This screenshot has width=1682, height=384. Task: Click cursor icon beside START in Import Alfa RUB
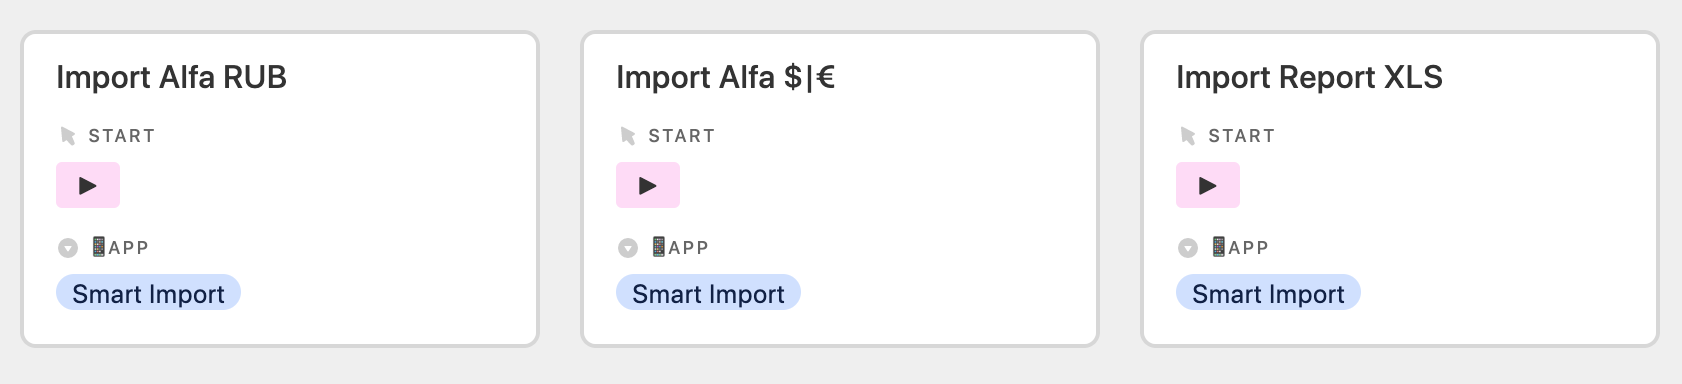pos(68,136)
